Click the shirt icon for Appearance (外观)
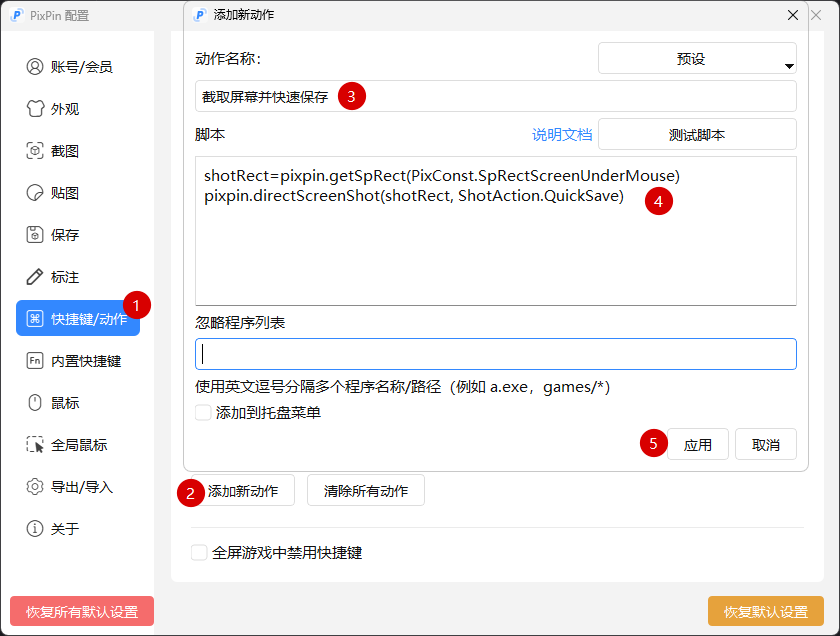This screenshot has width=840, height=636. coord(35,109)
